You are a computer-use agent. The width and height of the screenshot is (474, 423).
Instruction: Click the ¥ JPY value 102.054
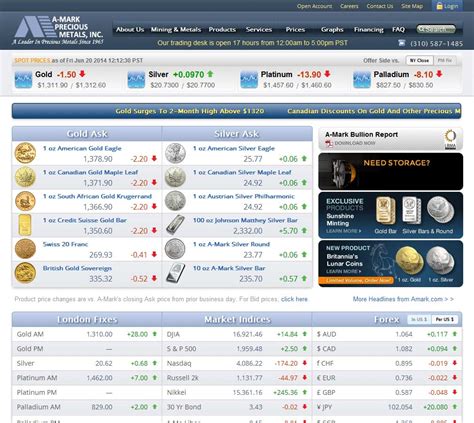400,407
